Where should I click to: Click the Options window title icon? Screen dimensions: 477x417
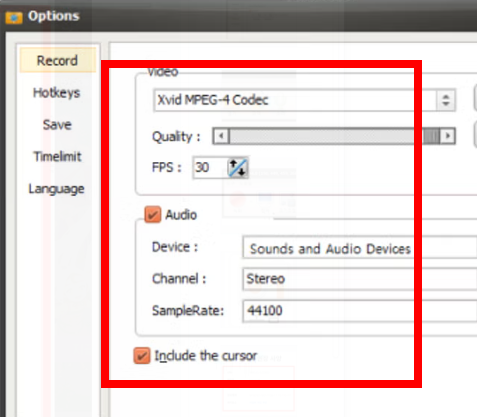pyautogui.click(x=14, y=17)
